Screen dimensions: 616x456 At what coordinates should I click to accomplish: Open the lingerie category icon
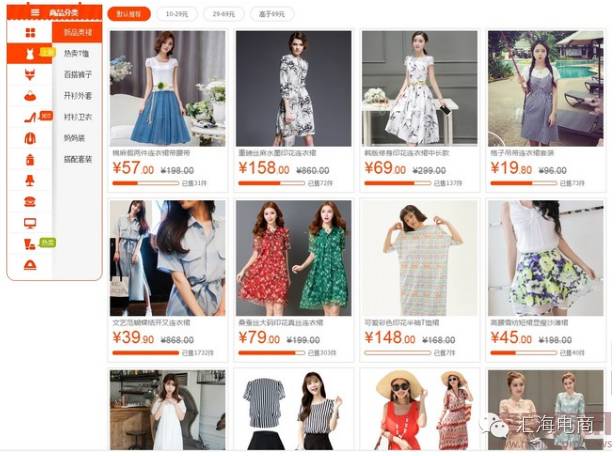(30, 75)
